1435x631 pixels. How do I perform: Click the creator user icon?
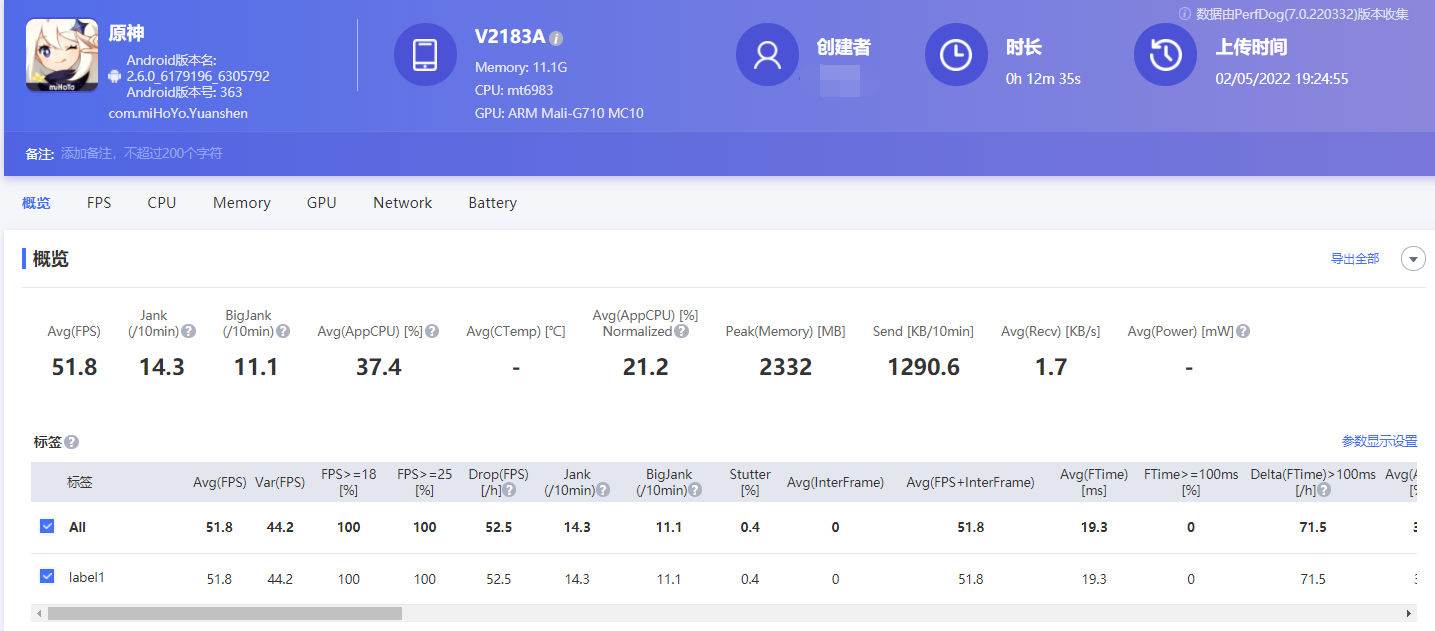point(767,54)
